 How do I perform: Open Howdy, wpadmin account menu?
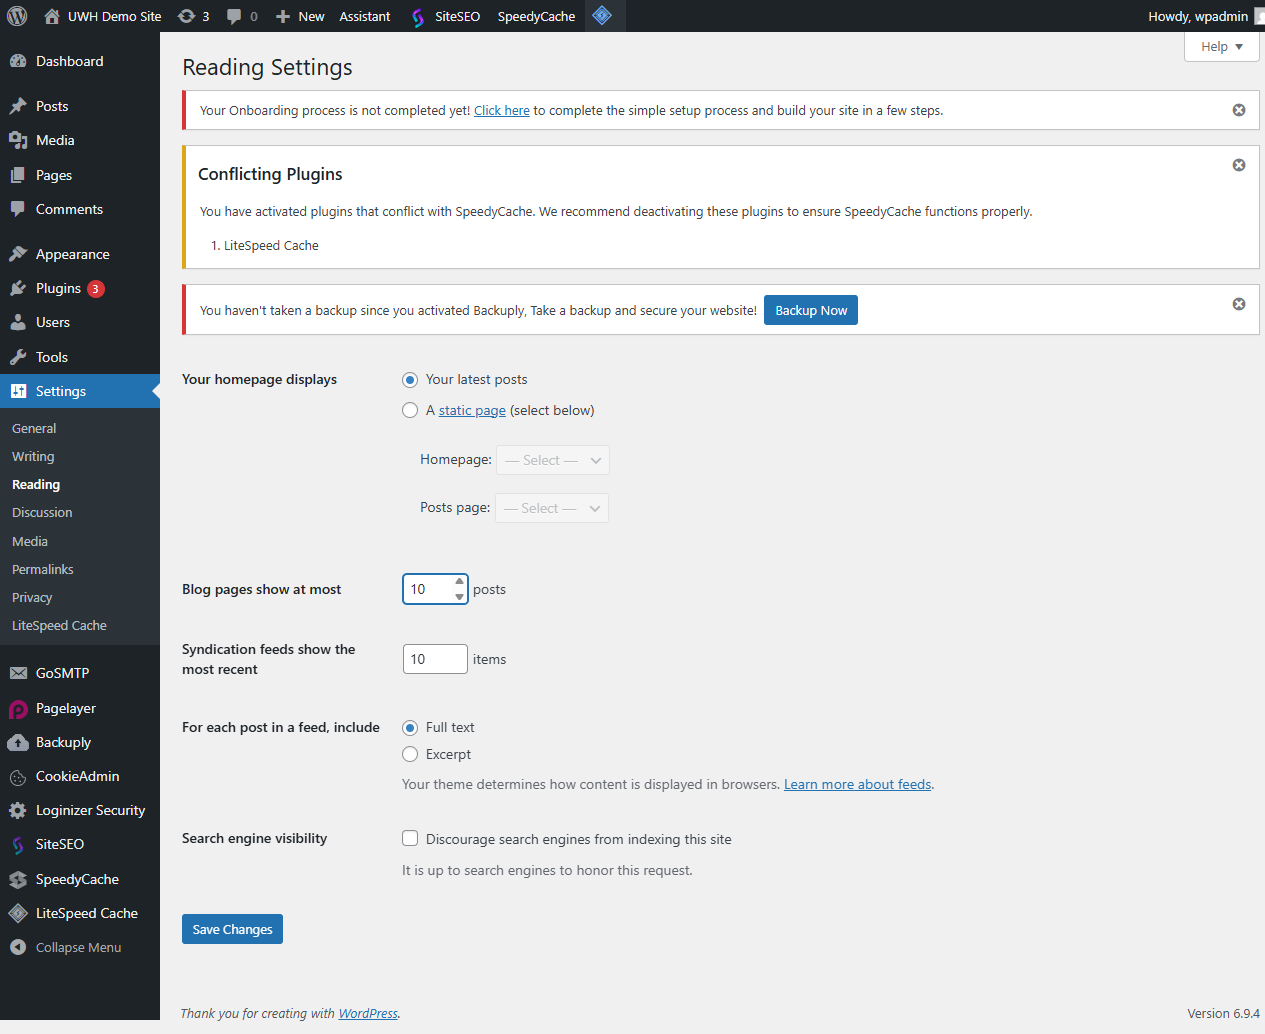[x=1205, y=16]
